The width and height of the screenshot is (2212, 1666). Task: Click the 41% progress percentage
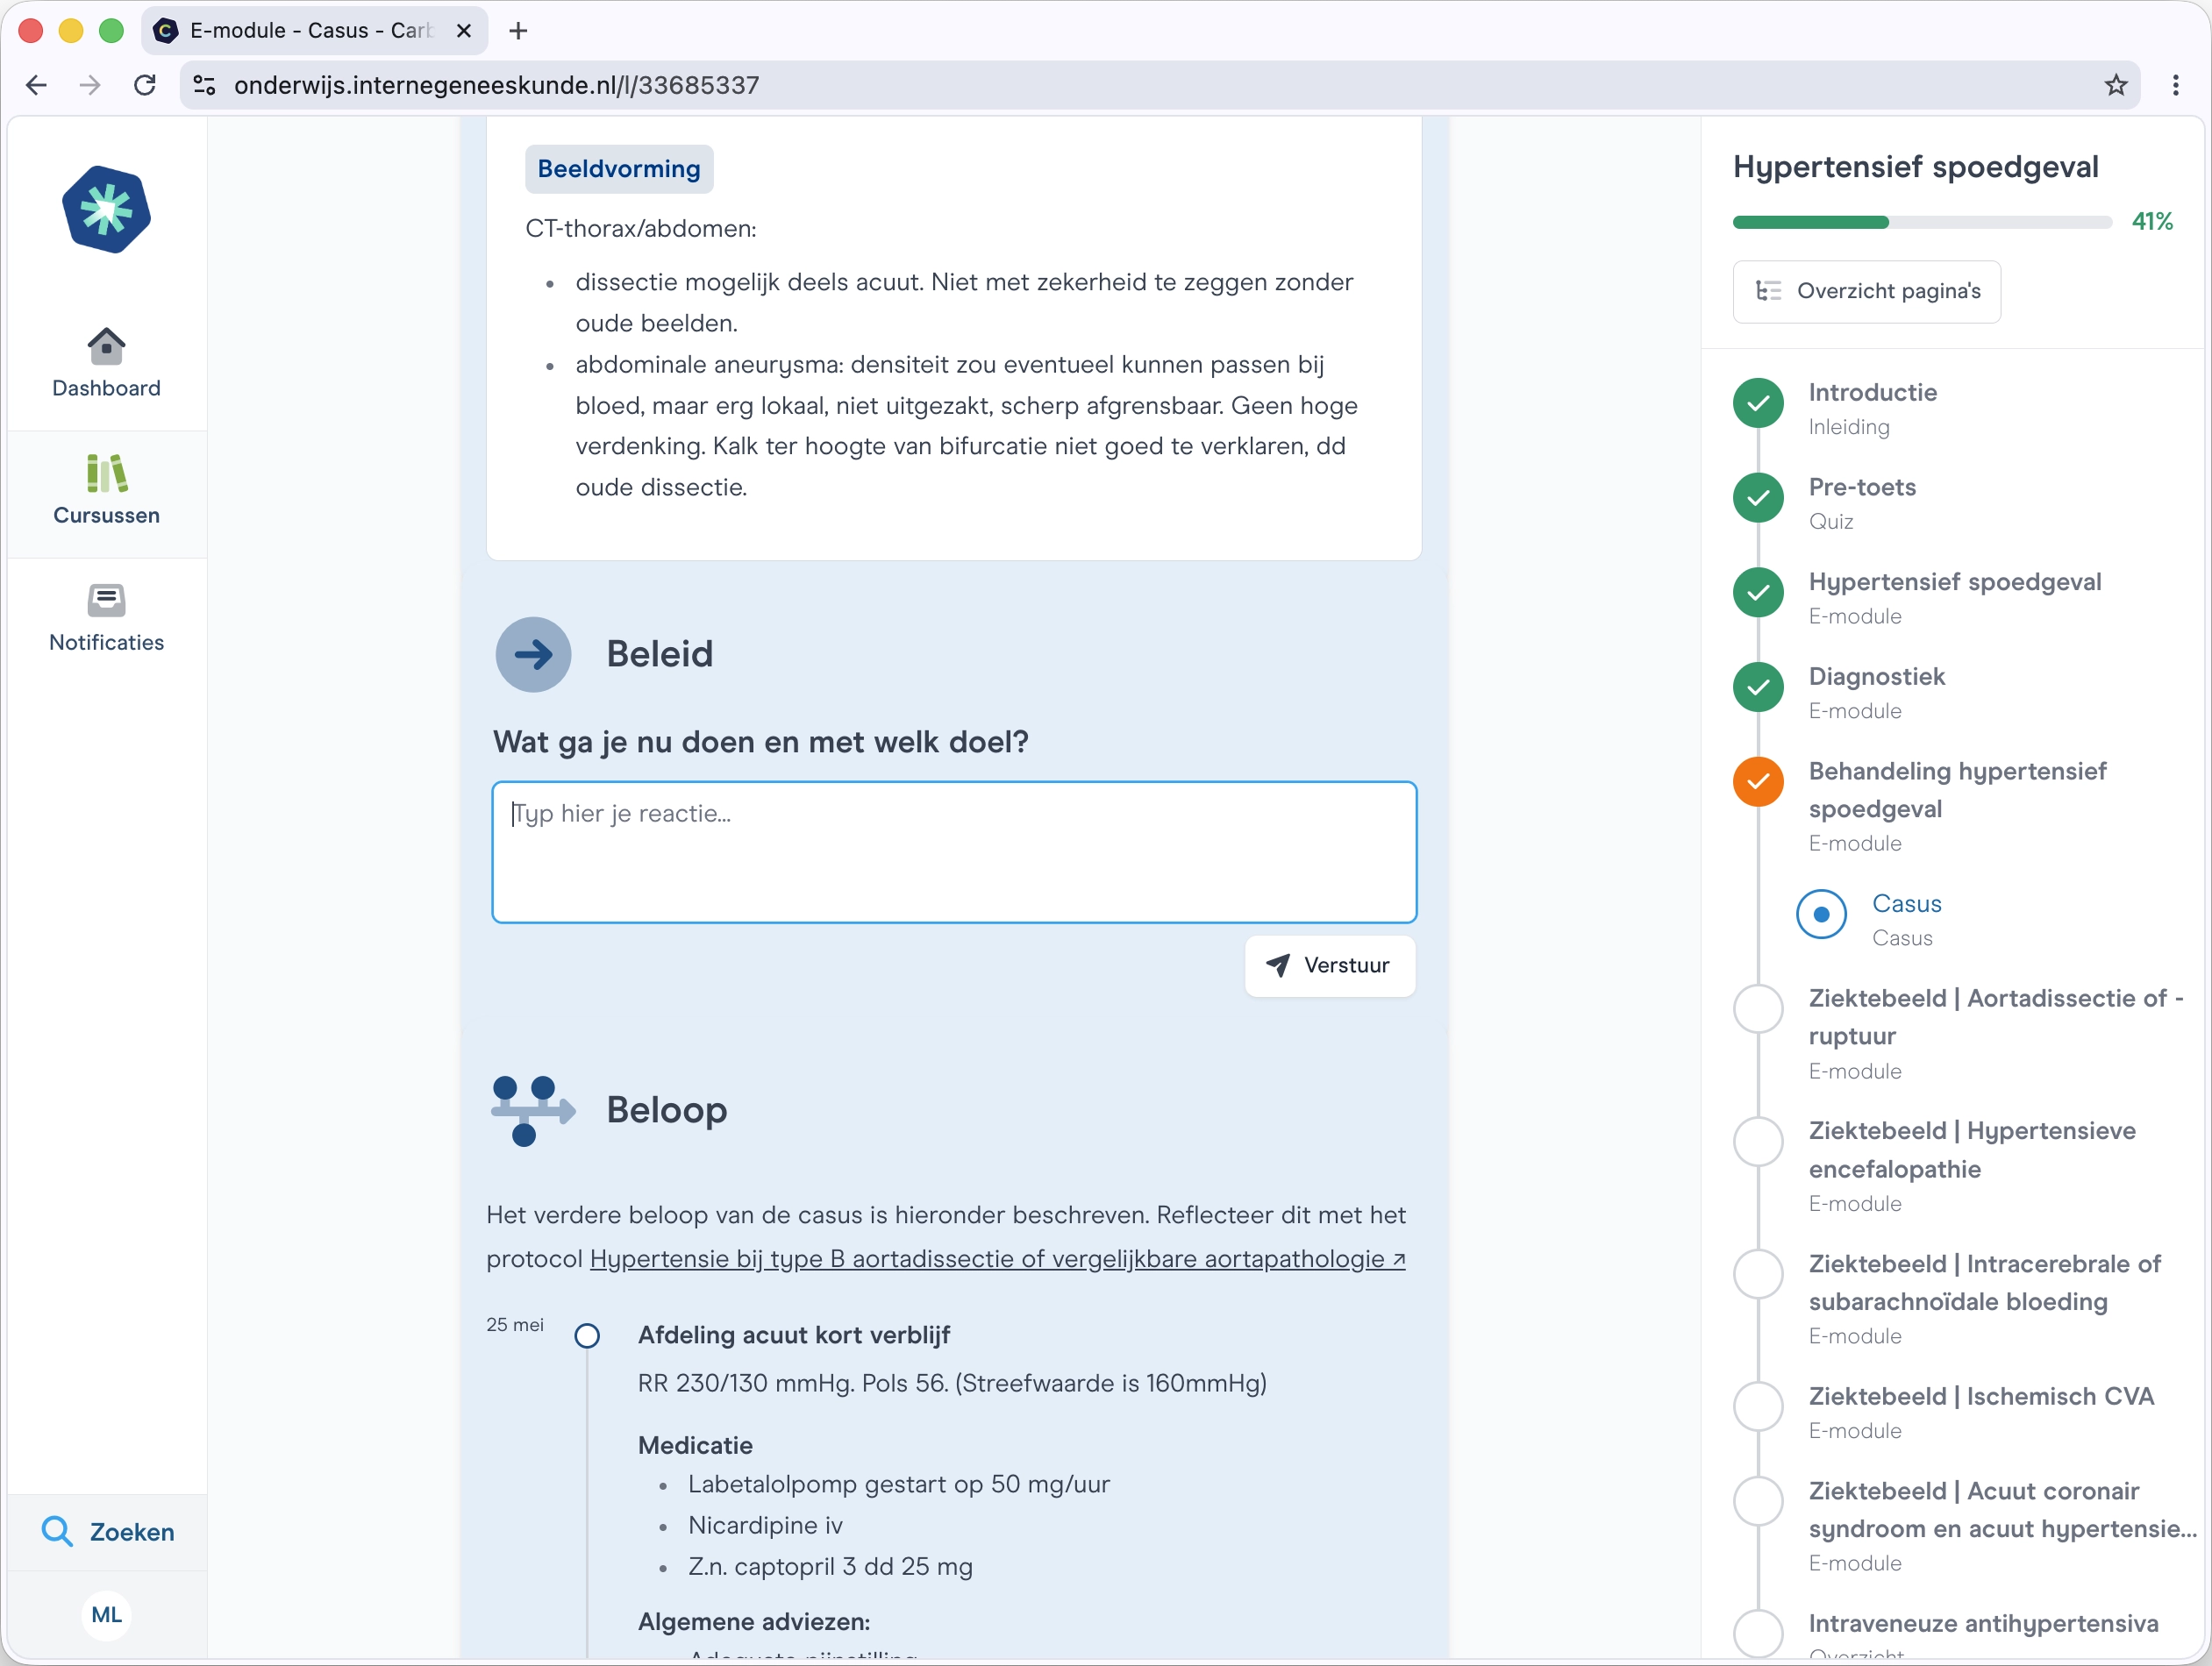click(x=2152, y=221)
